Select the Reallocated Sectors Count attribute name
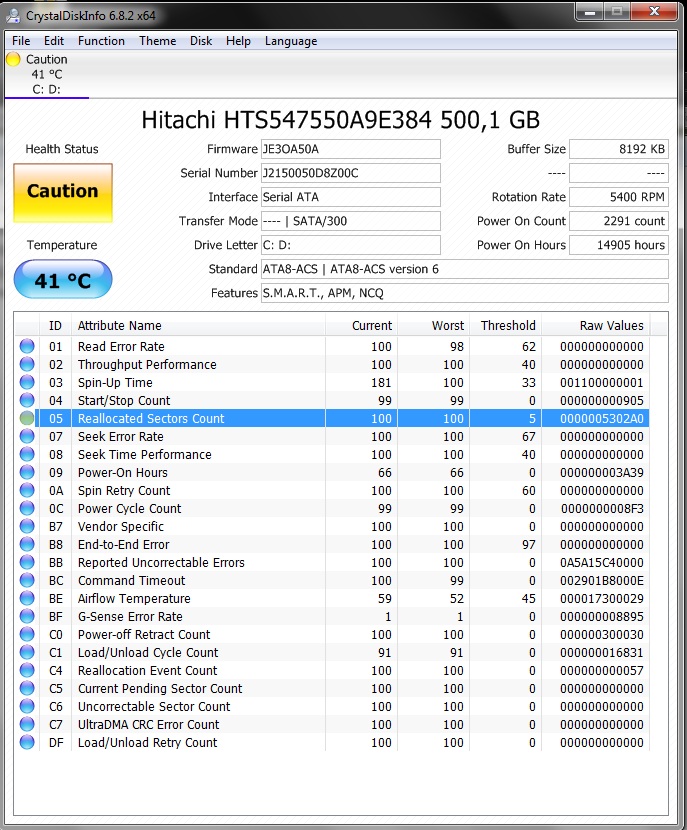 tap(151, 419)
